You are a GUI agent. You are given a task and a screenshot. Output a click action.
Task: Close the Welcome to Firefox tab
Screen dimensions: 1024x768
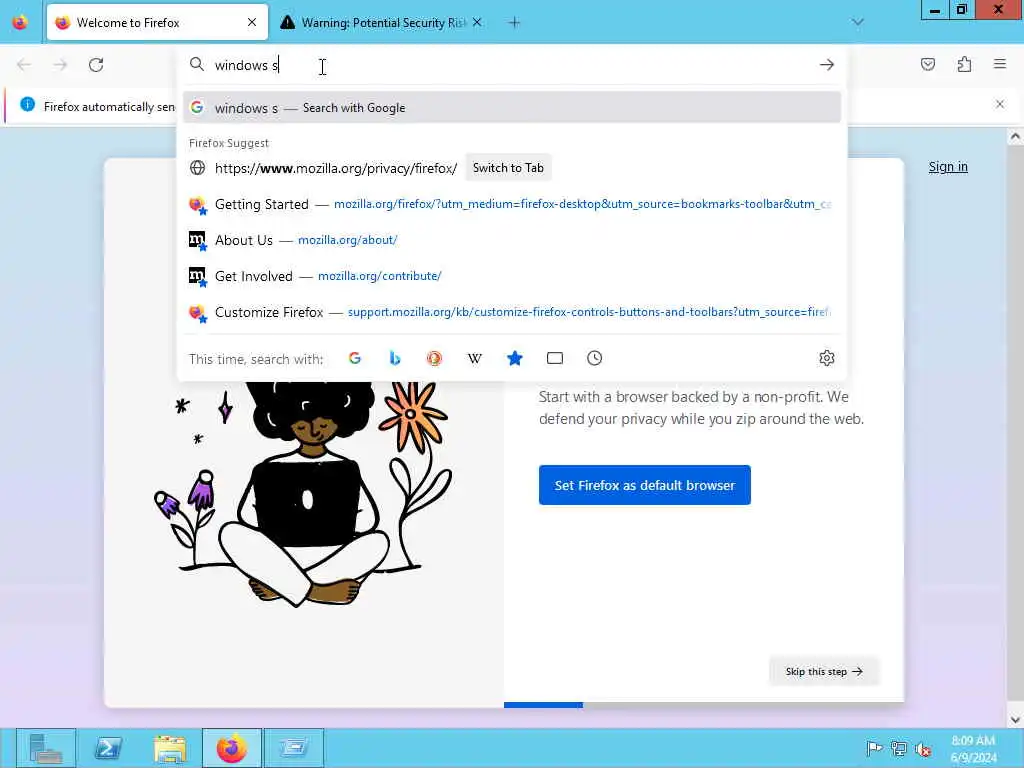[x=252, y=22]
